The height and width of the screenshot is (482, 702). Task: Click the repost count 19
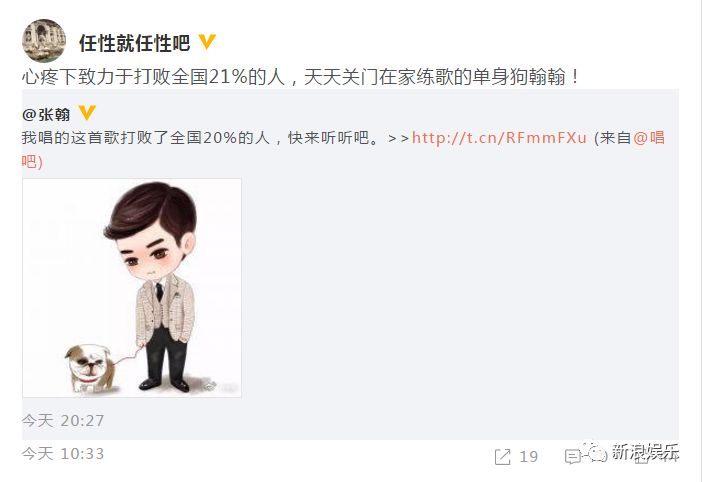point(528,456)
